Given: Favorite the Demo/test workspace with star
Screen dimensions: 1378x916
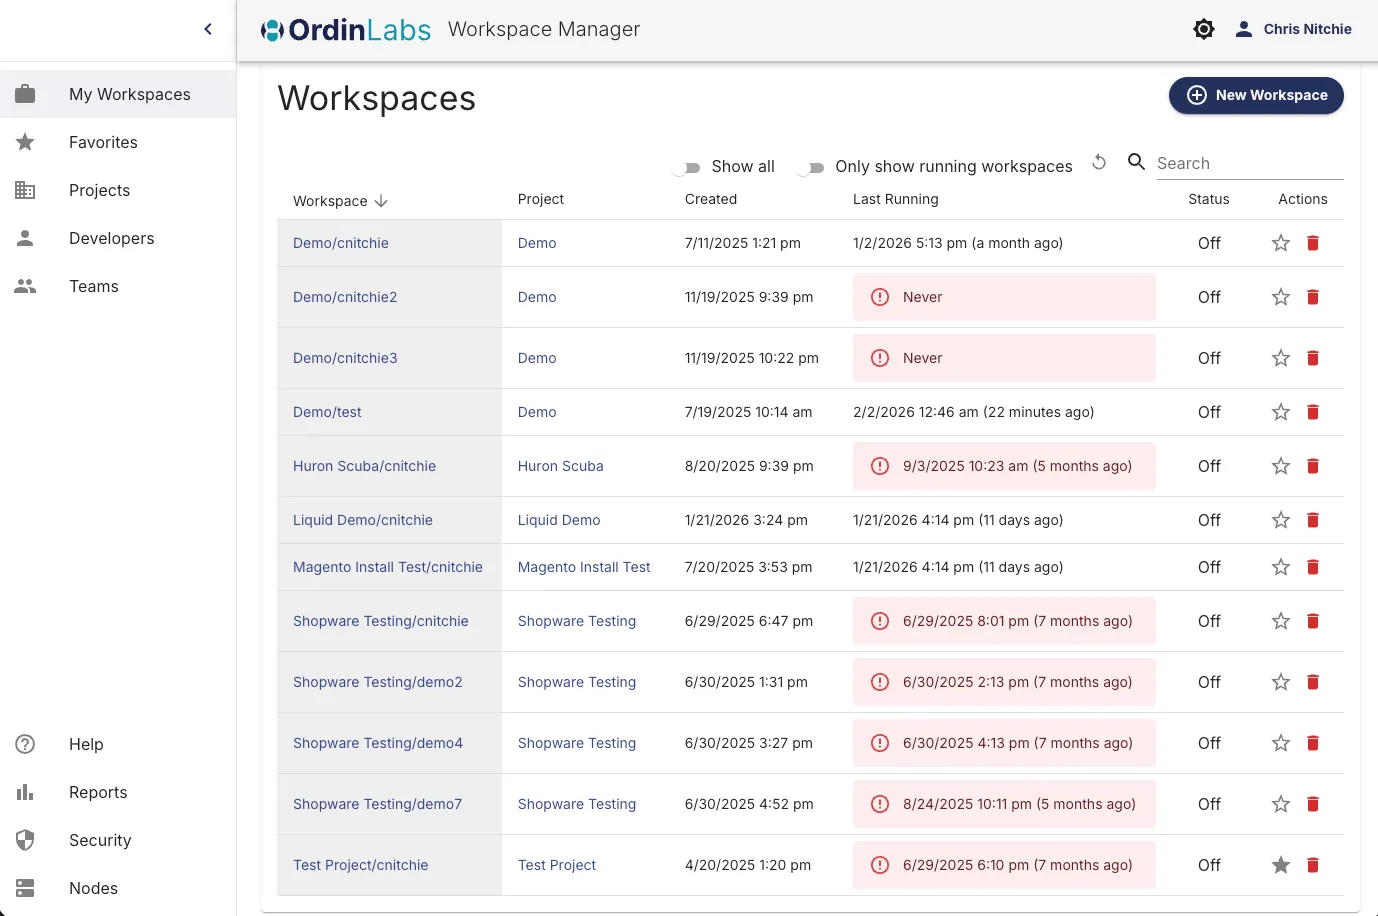Looking at the screenshot, I should point(1281,412).
